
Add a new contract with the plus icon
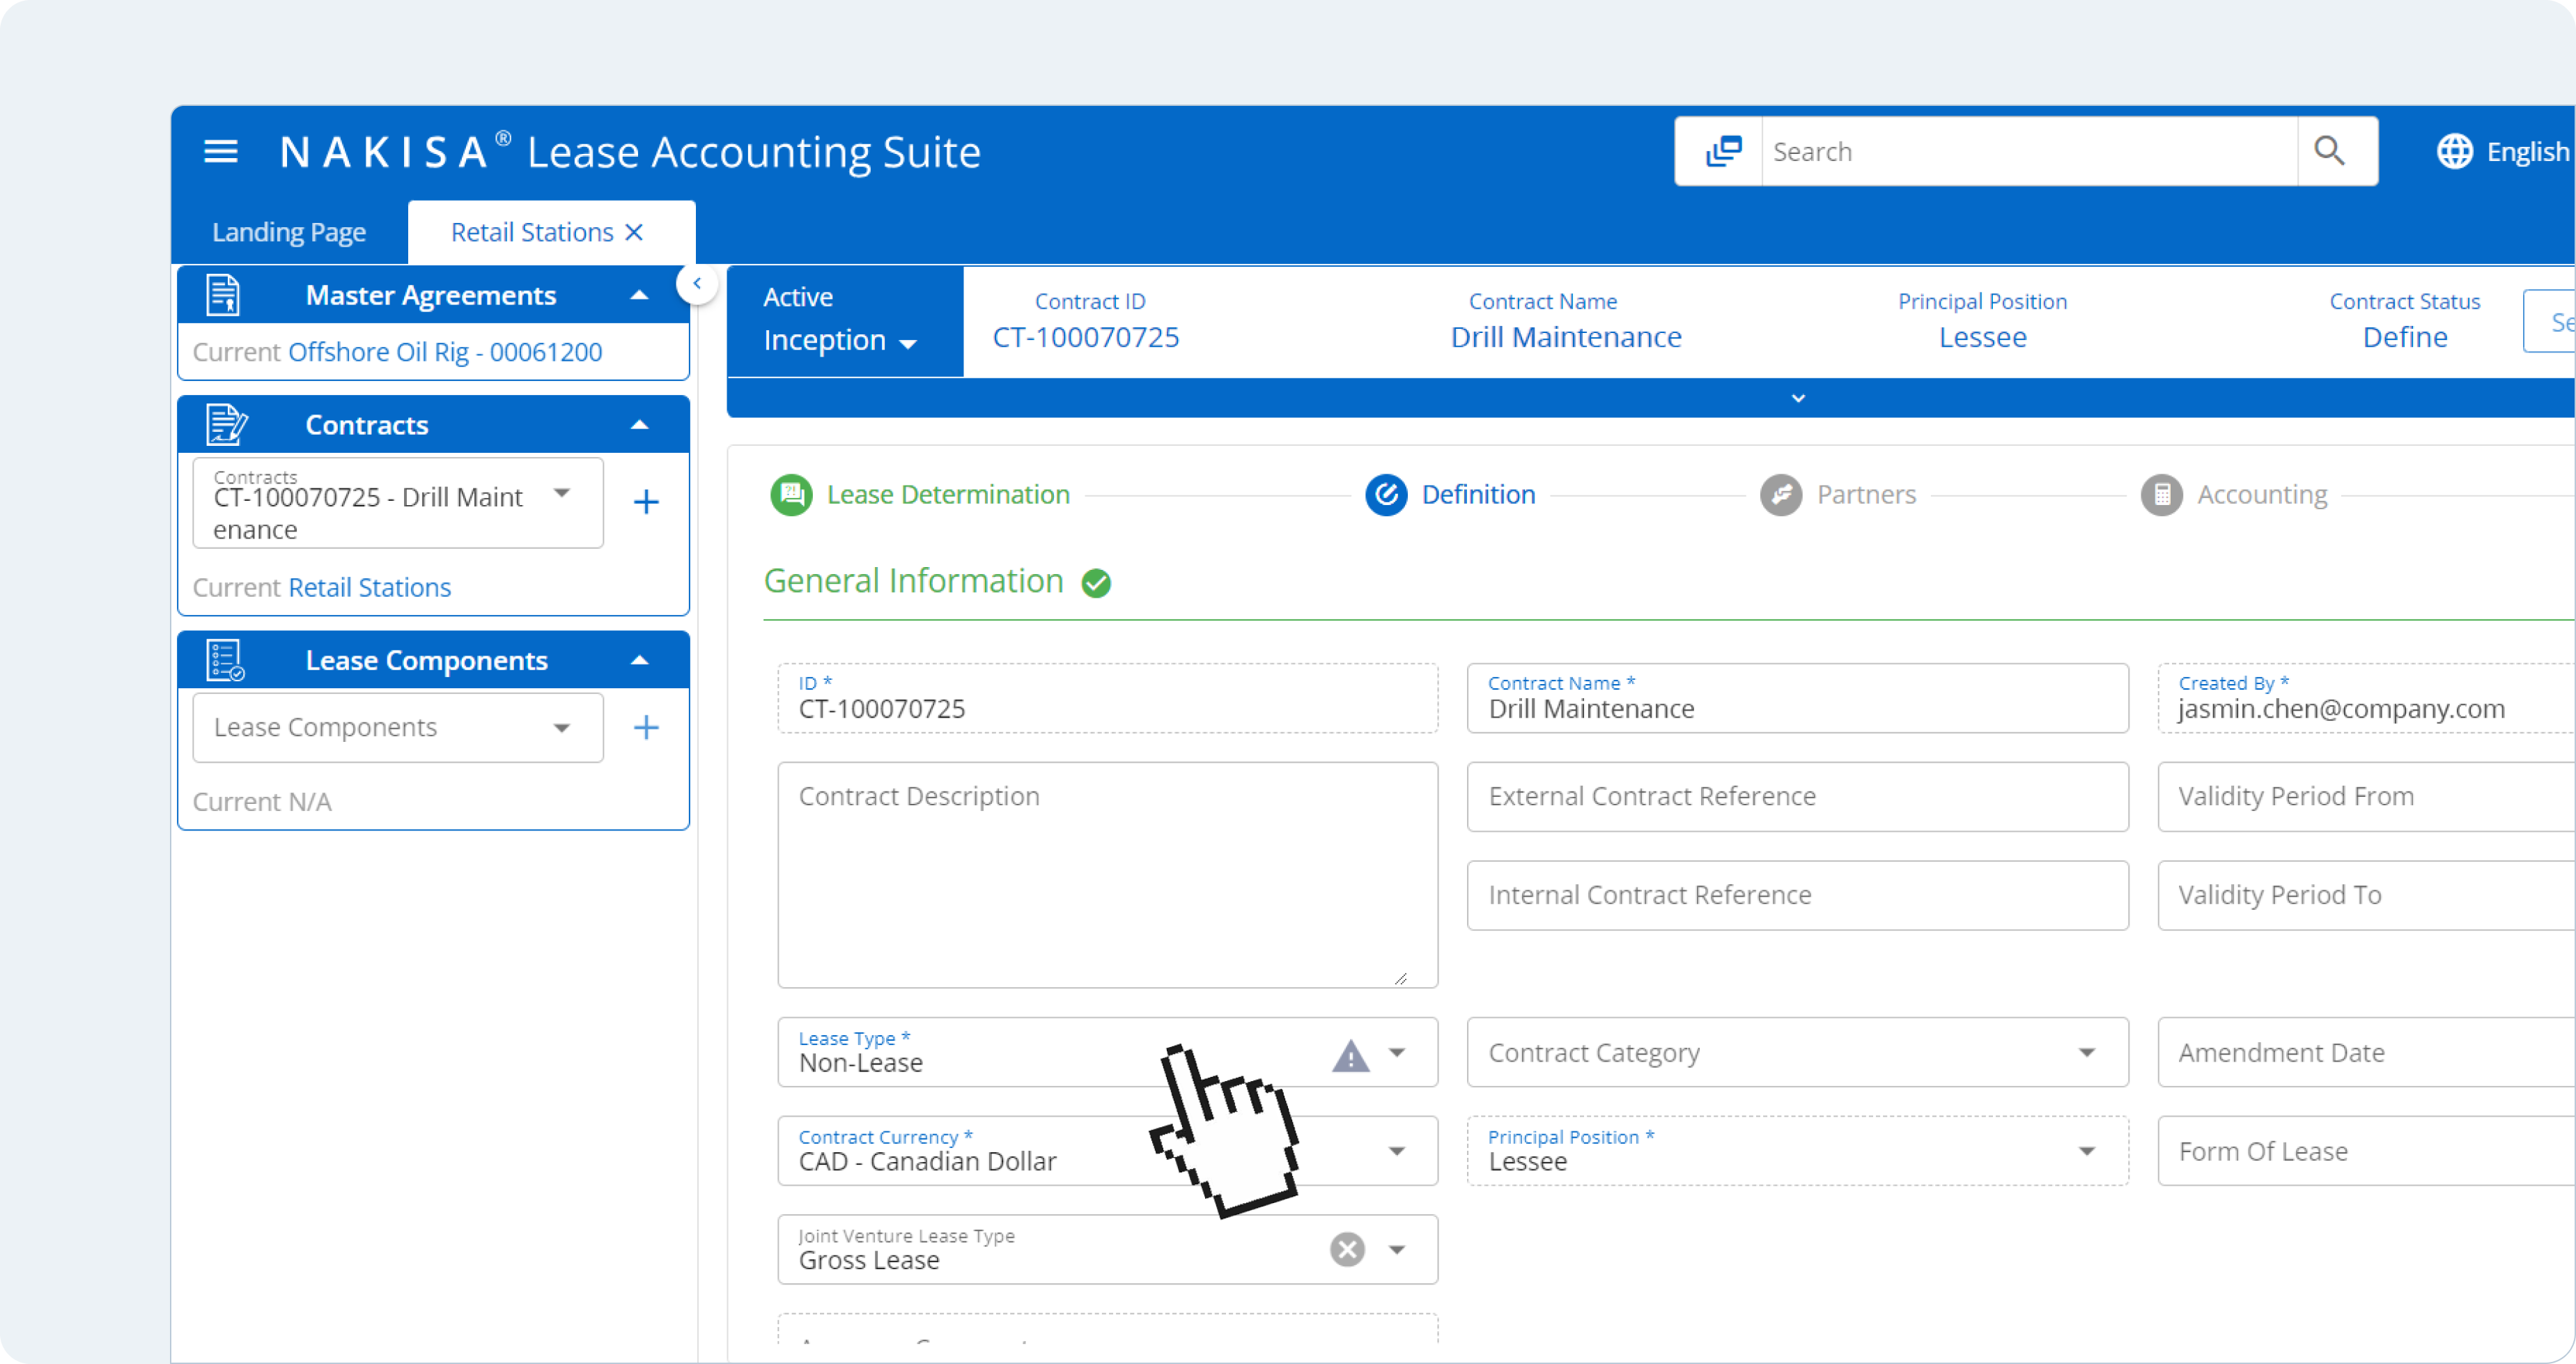point(646,501)
